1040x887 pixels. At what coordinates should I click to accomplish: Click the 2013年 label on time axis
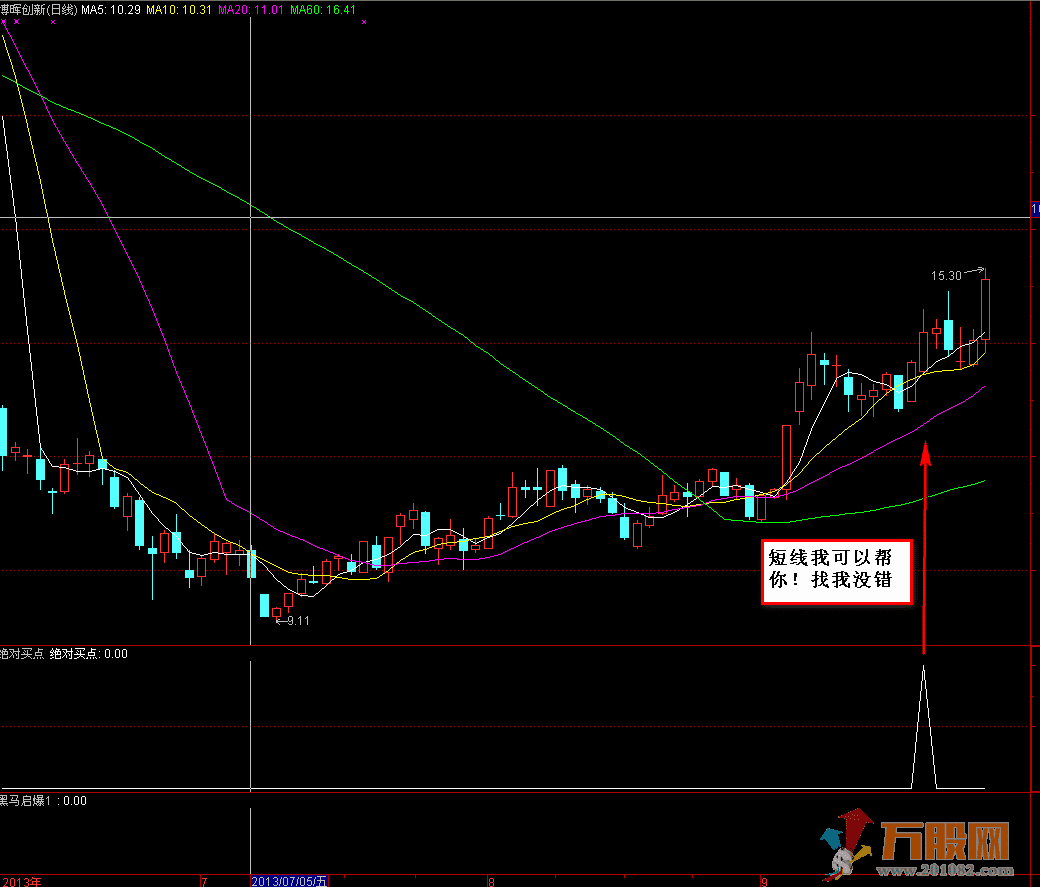pyautogui.click(x=21, y=882)
